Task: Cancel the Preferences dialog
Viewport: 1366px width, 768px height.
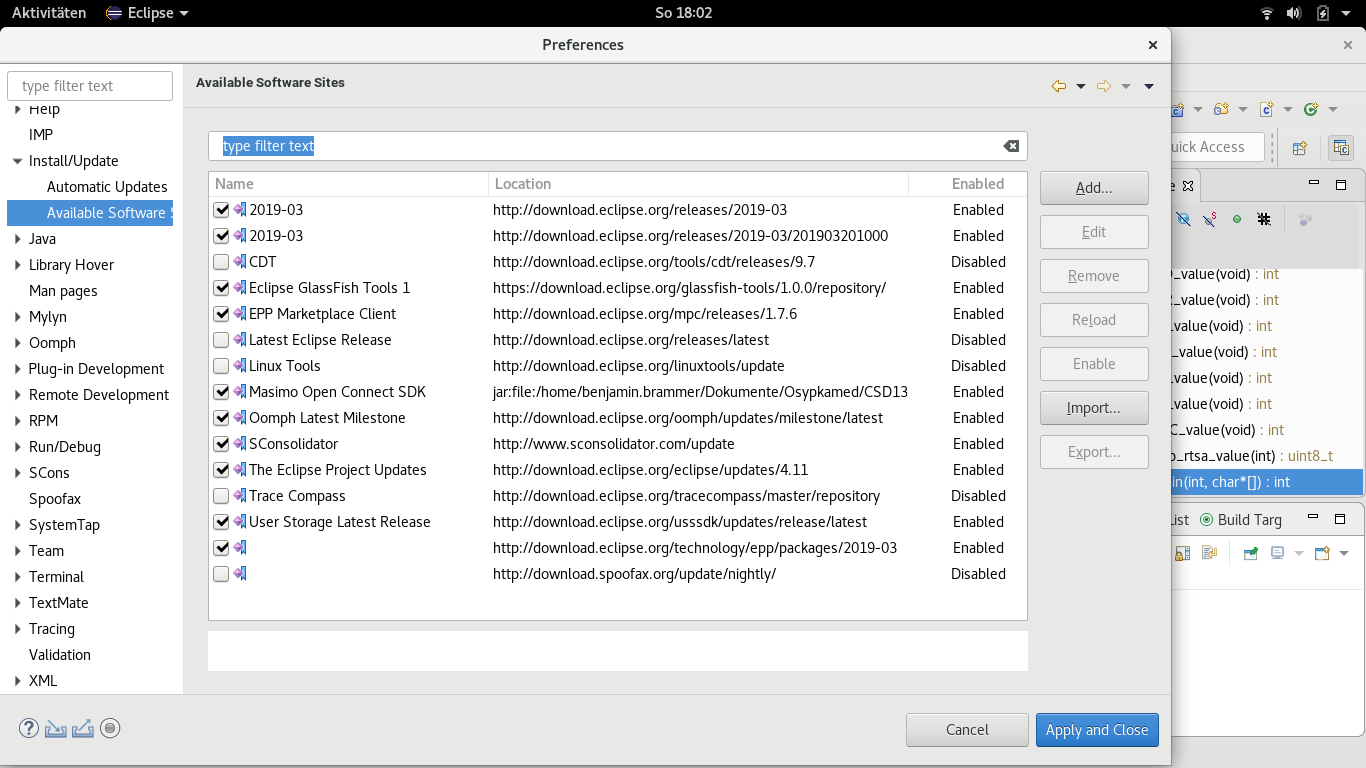Action: pos(967,730)
